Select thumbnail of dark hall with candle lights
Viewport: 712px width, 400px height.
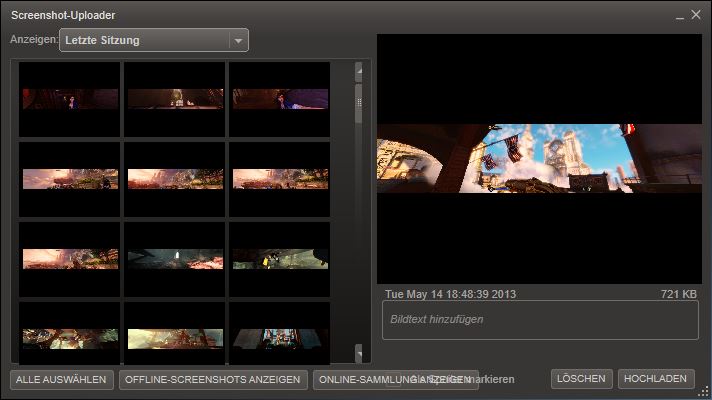point(175,99)
